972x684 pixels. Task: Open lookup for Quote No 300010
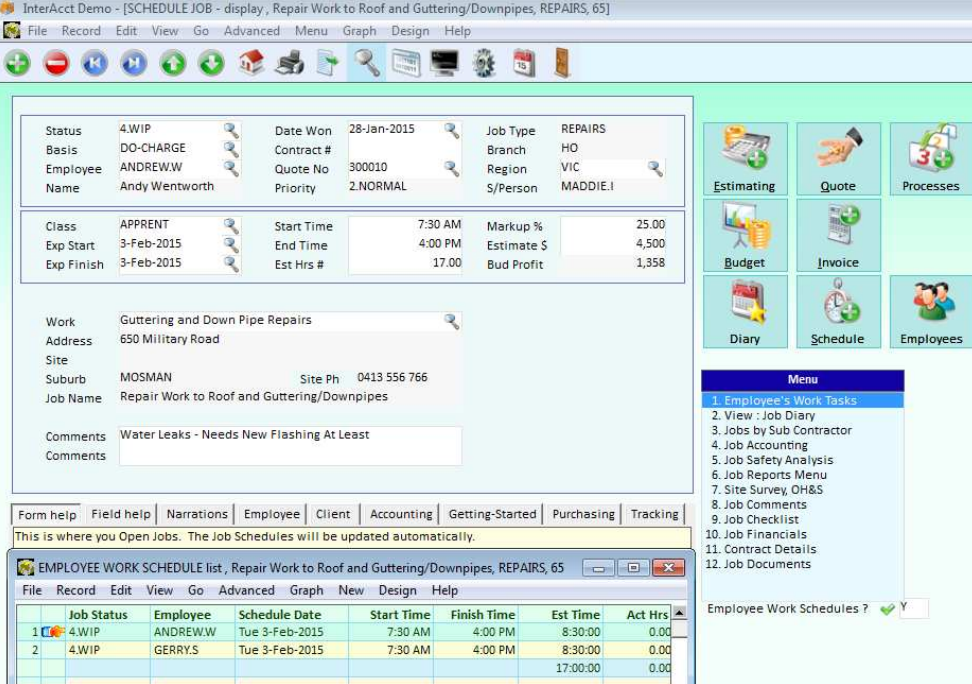click(x=451, y=167)
